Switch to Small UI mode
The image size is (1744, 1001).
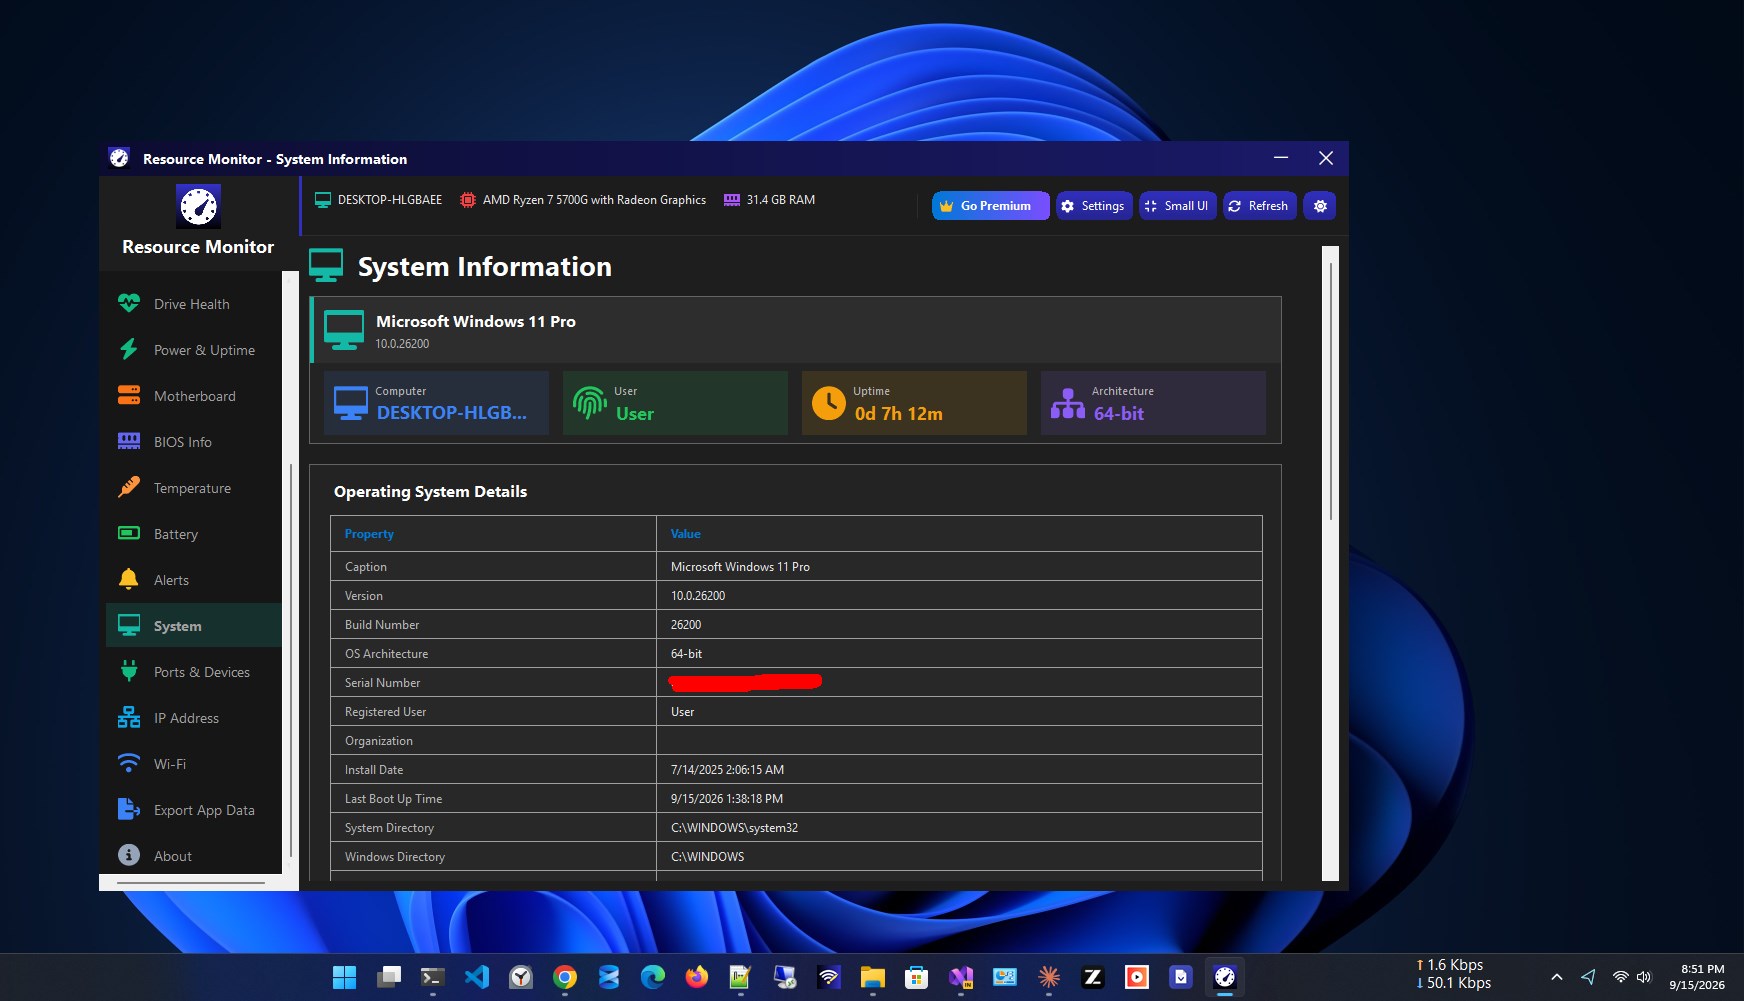(1178, 205)
